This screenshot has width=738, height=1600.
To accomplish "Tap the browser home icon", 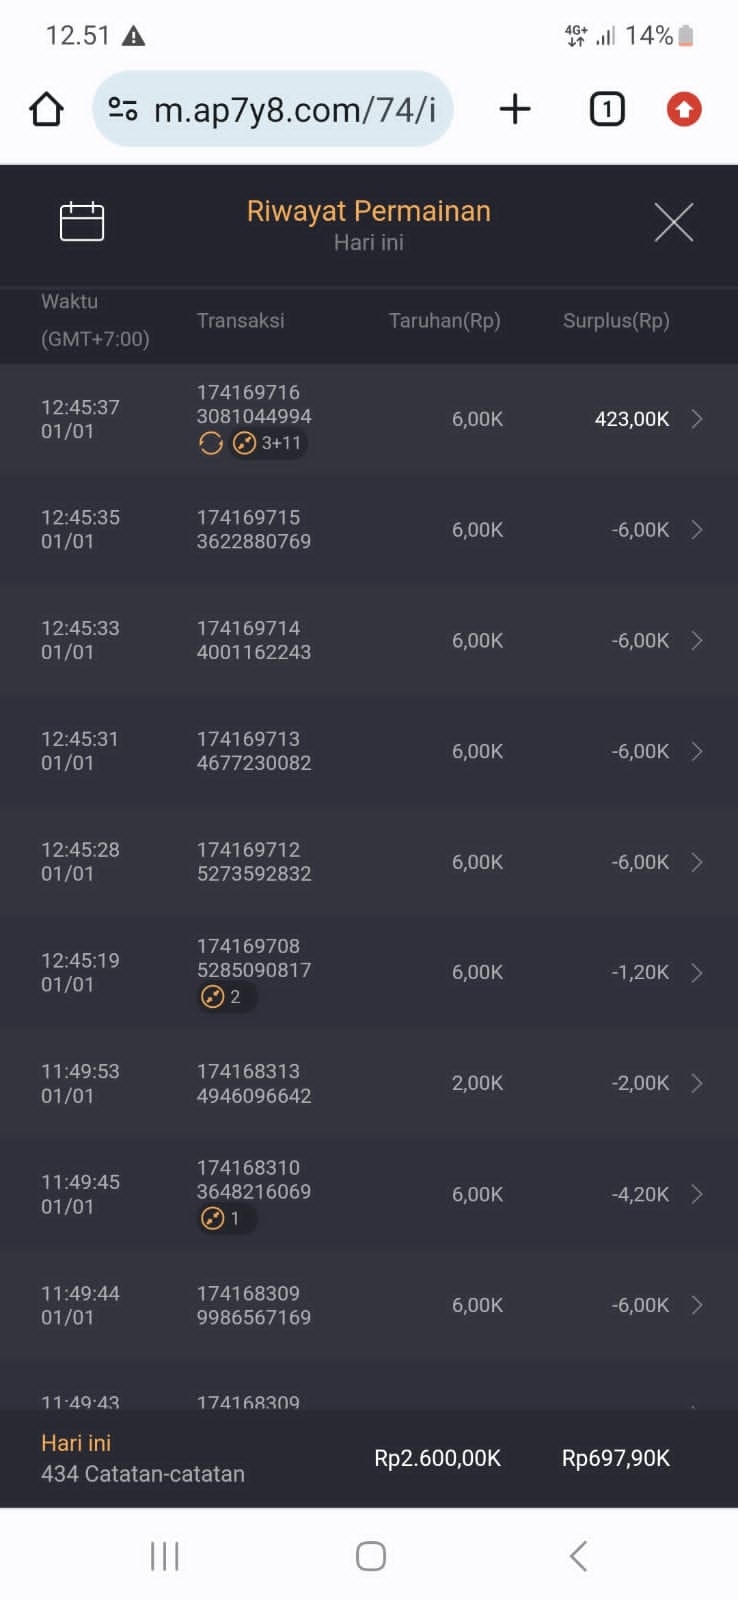I will click(x=46, y=109).
